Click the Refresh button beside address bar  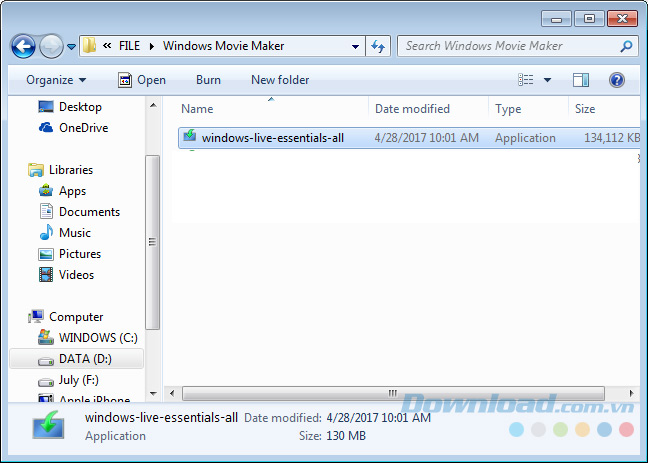point(379,46)
